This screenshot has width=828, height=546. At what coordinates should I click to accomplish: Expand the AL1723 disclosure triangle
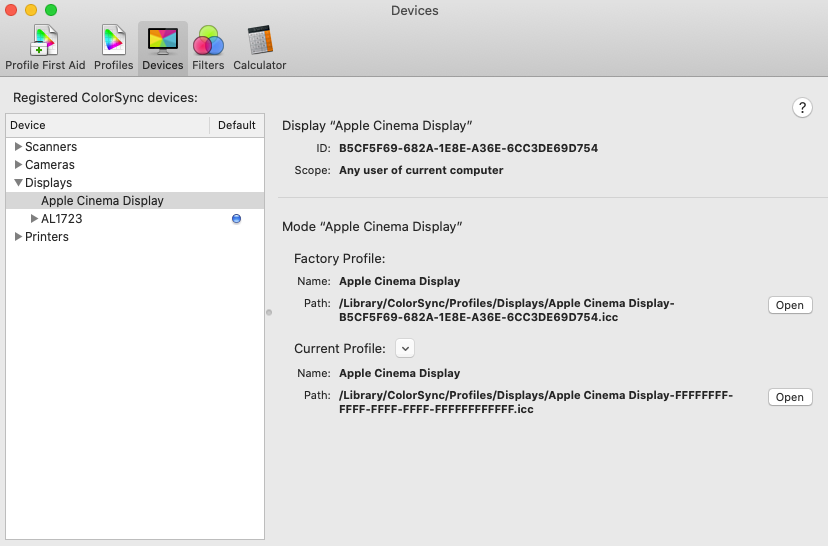34,218
